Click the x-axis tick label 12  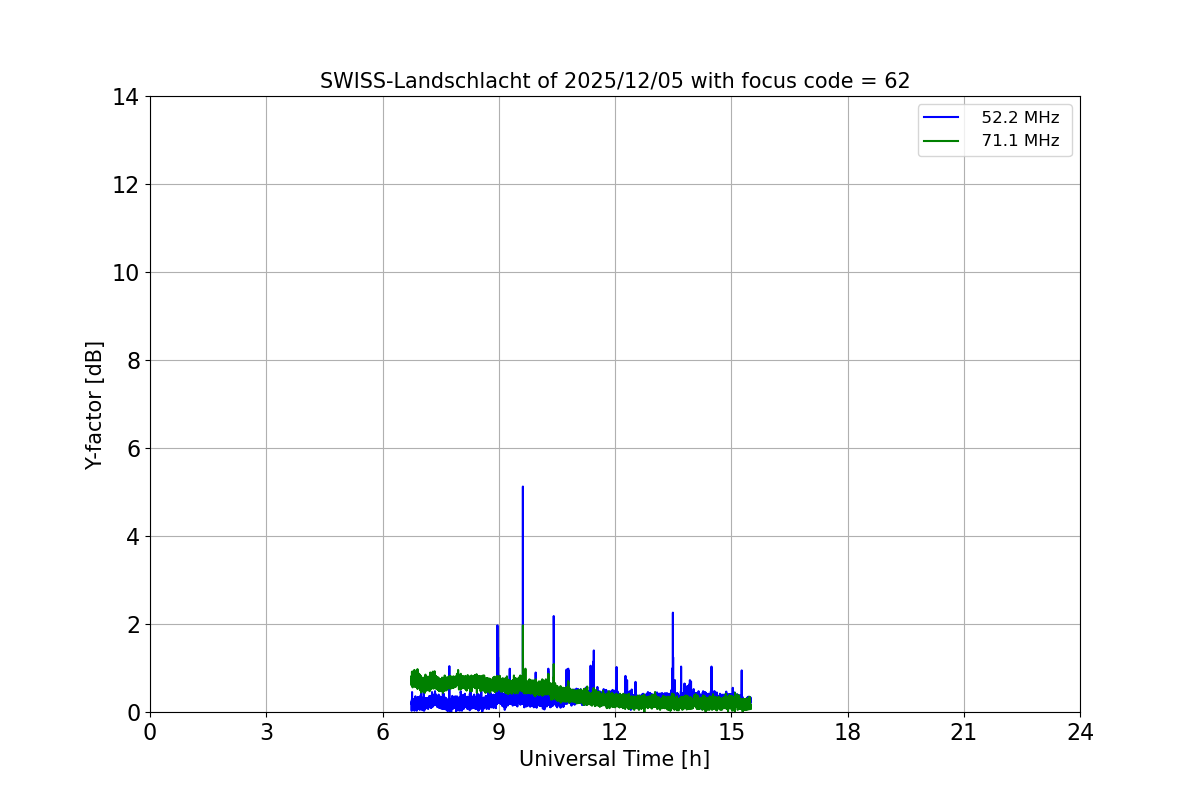click(615, 733)
